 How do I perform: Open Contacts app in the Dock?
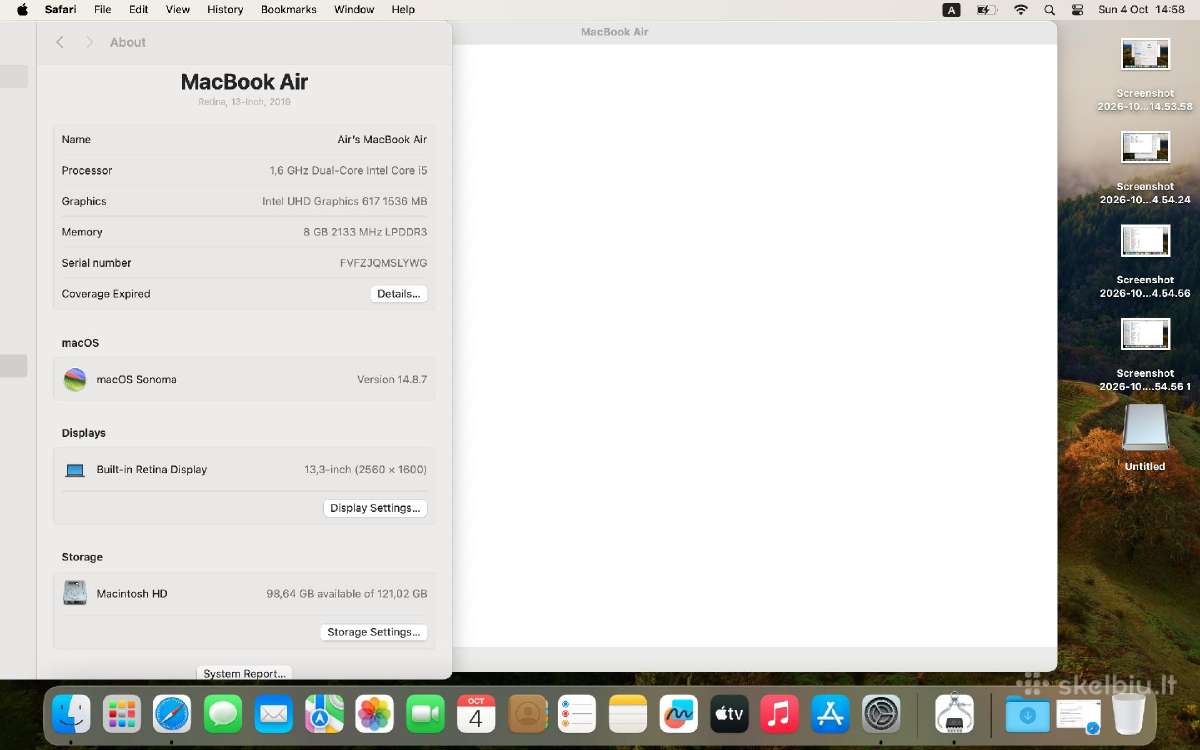527,714
